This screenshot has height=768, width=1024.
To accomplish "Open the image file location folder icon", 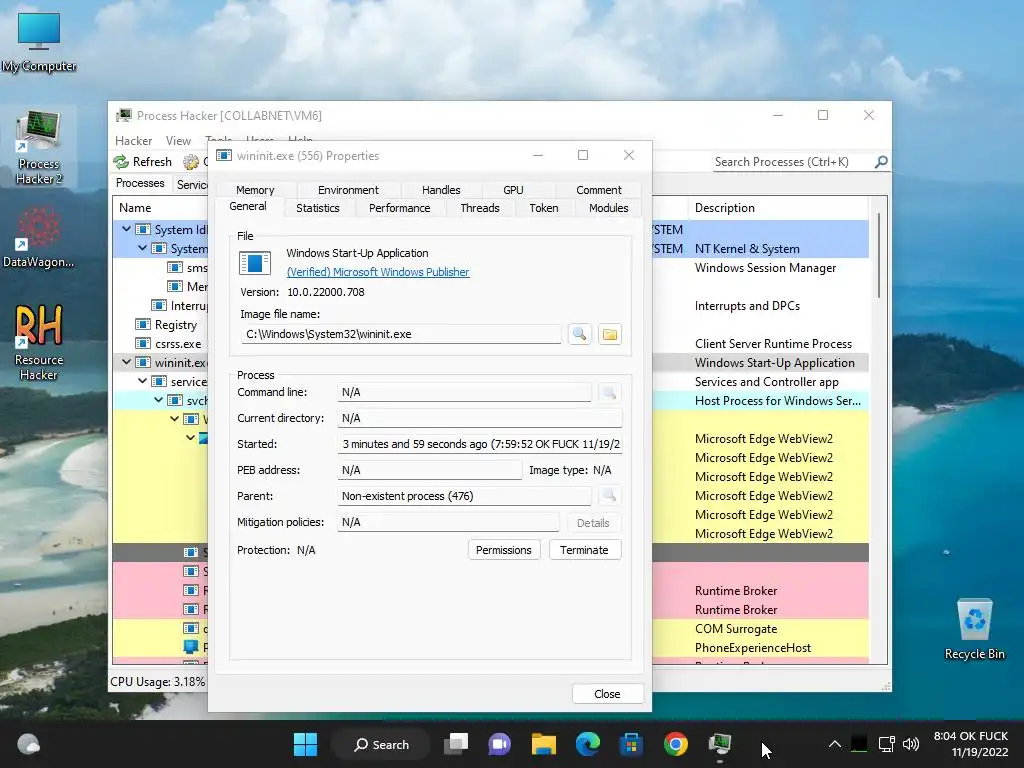I will (610, 334).
